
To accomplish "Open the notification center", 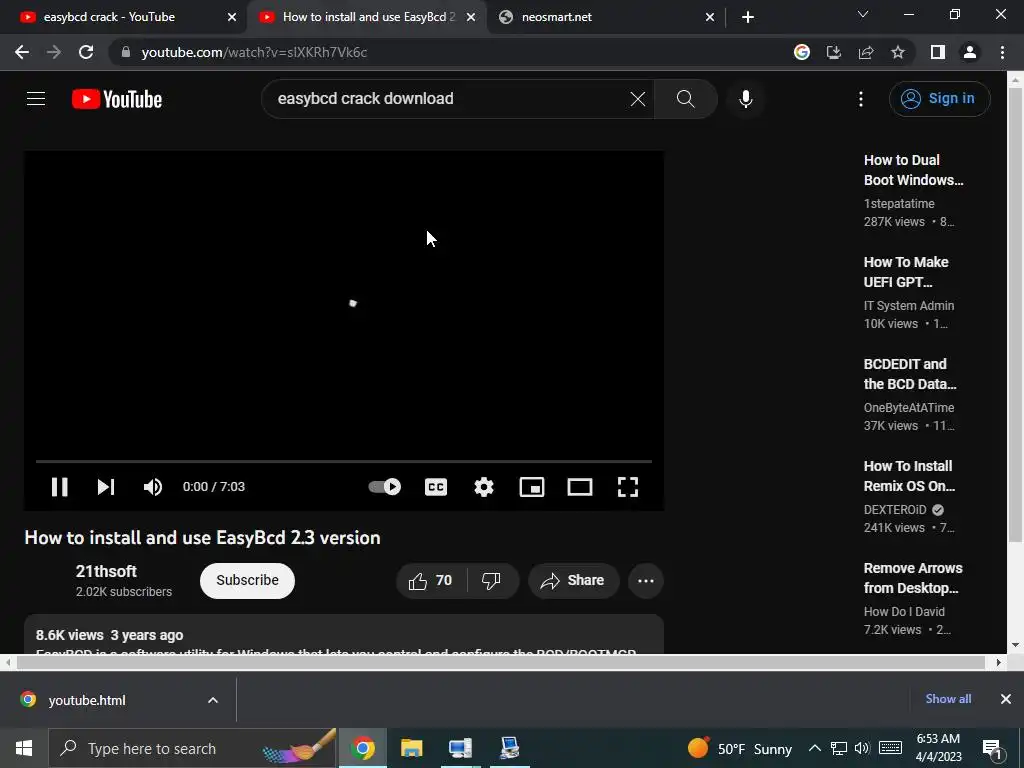I will [993, 748].
